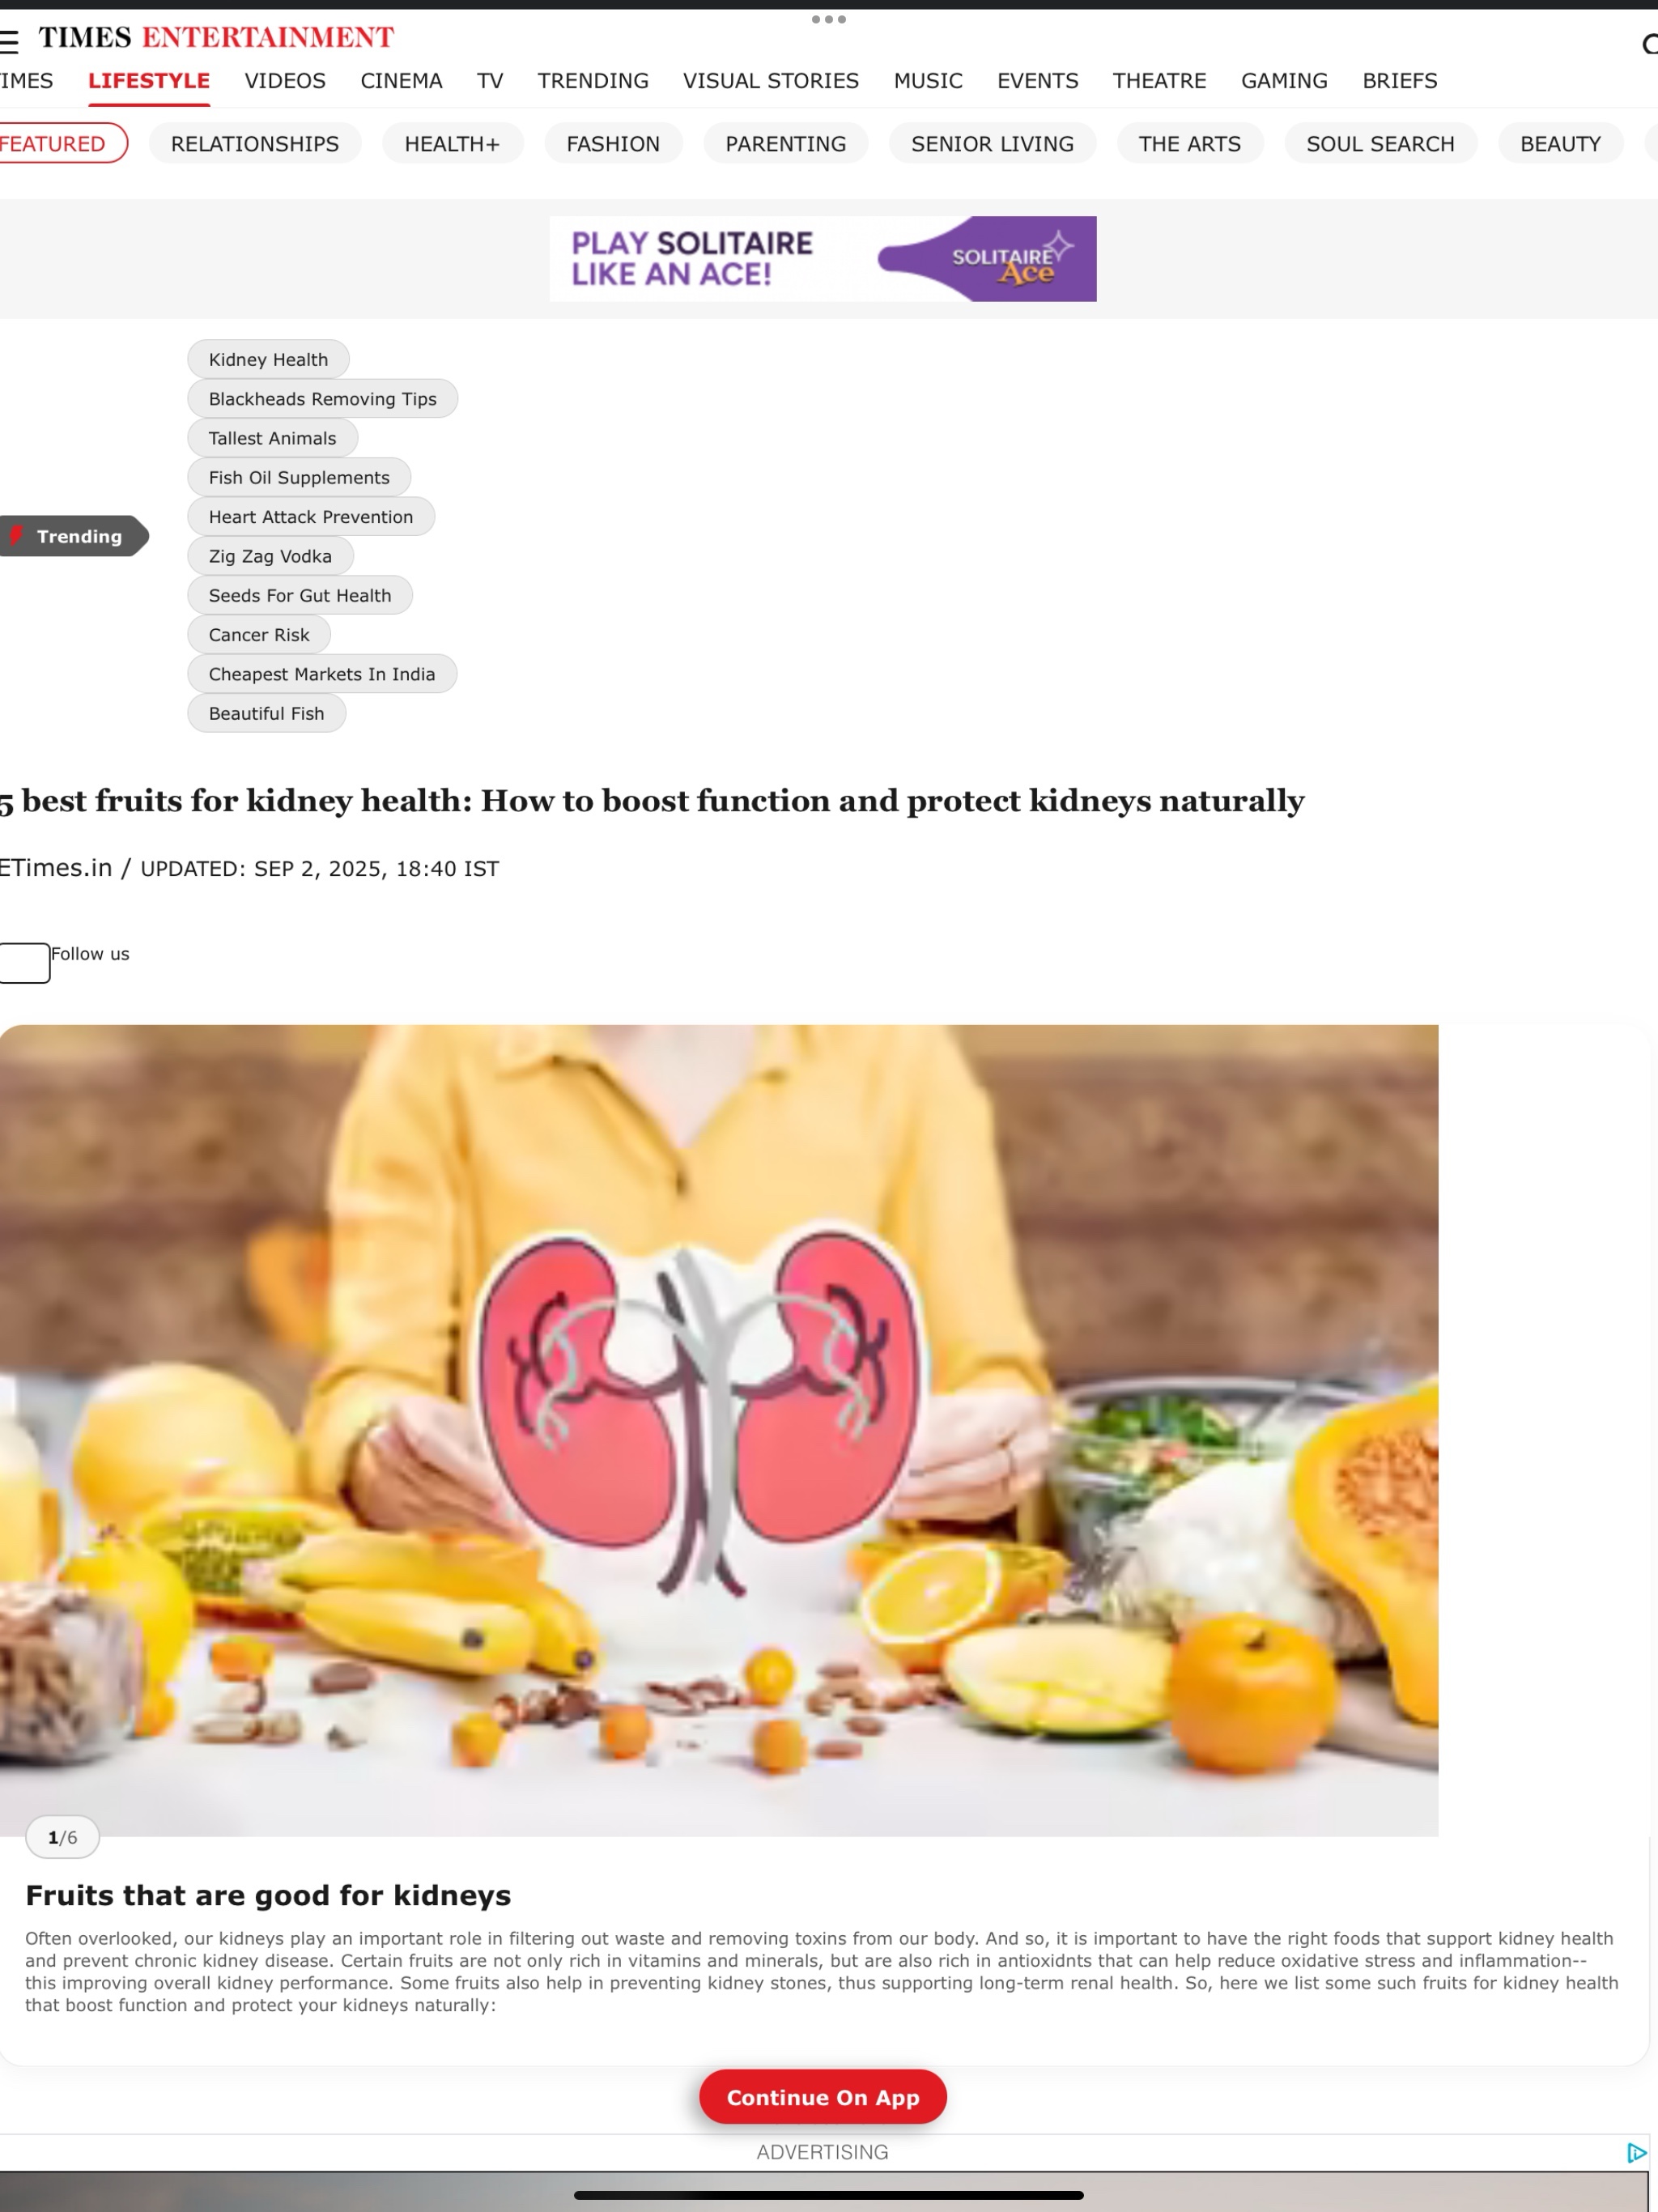Click the kidney fruits slideshow image
This screenshot has width=1658, height=2212.
(719, 1430)
